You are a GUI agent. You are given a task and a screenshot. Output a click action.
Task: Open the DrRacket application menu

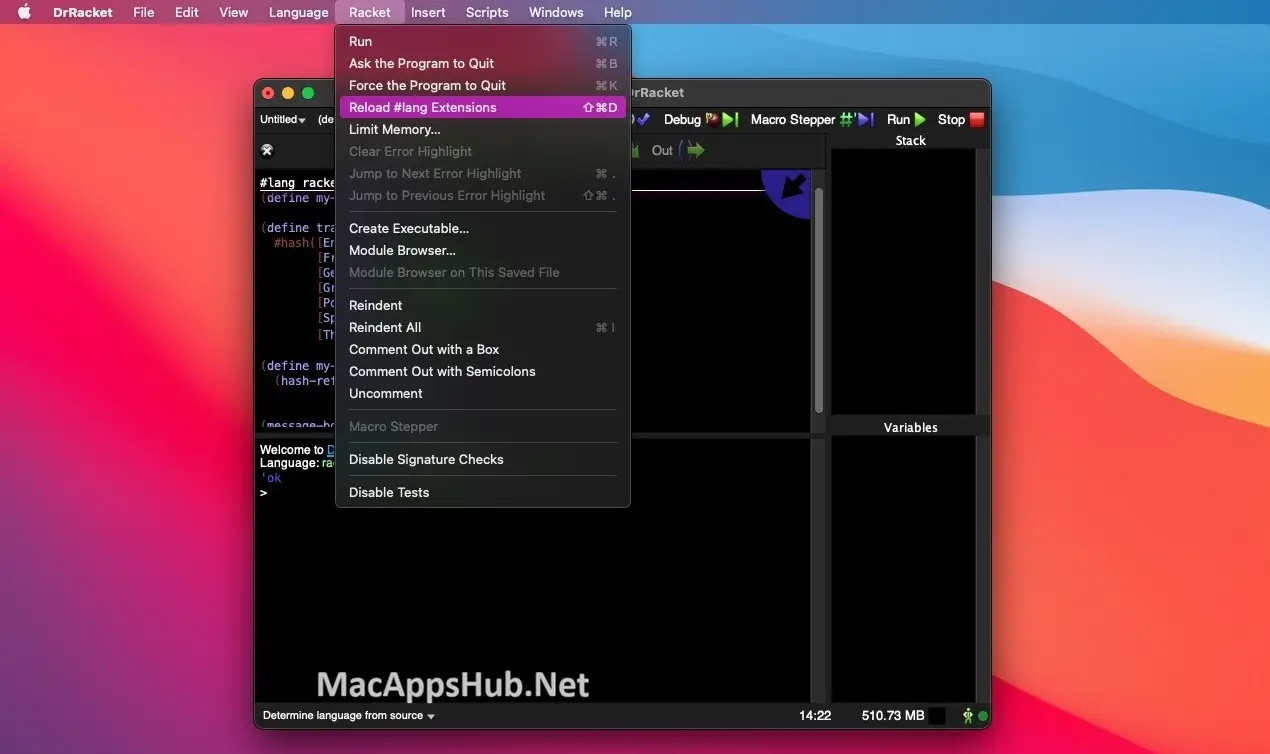click(x=83, y=12)
